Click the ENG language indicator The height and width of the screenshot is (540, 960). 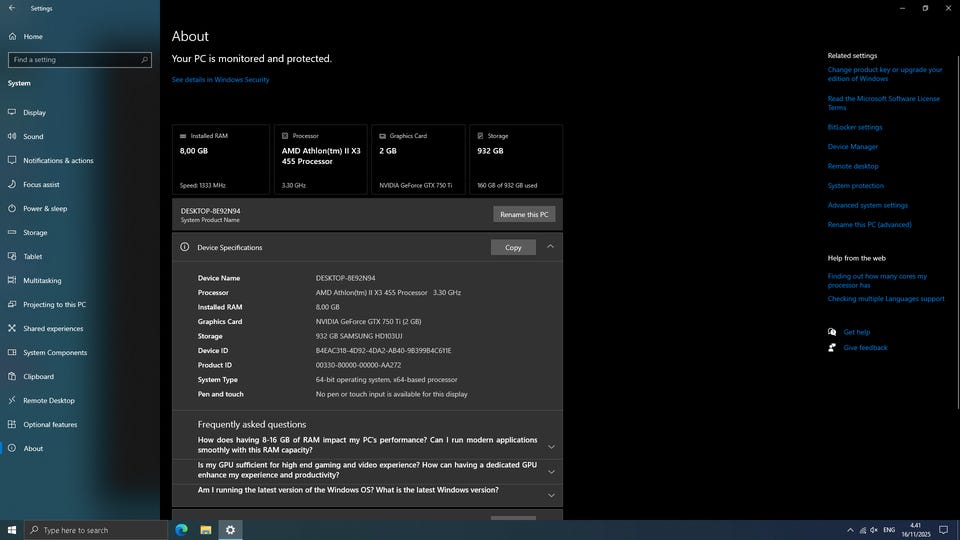(x=889, y=530)
